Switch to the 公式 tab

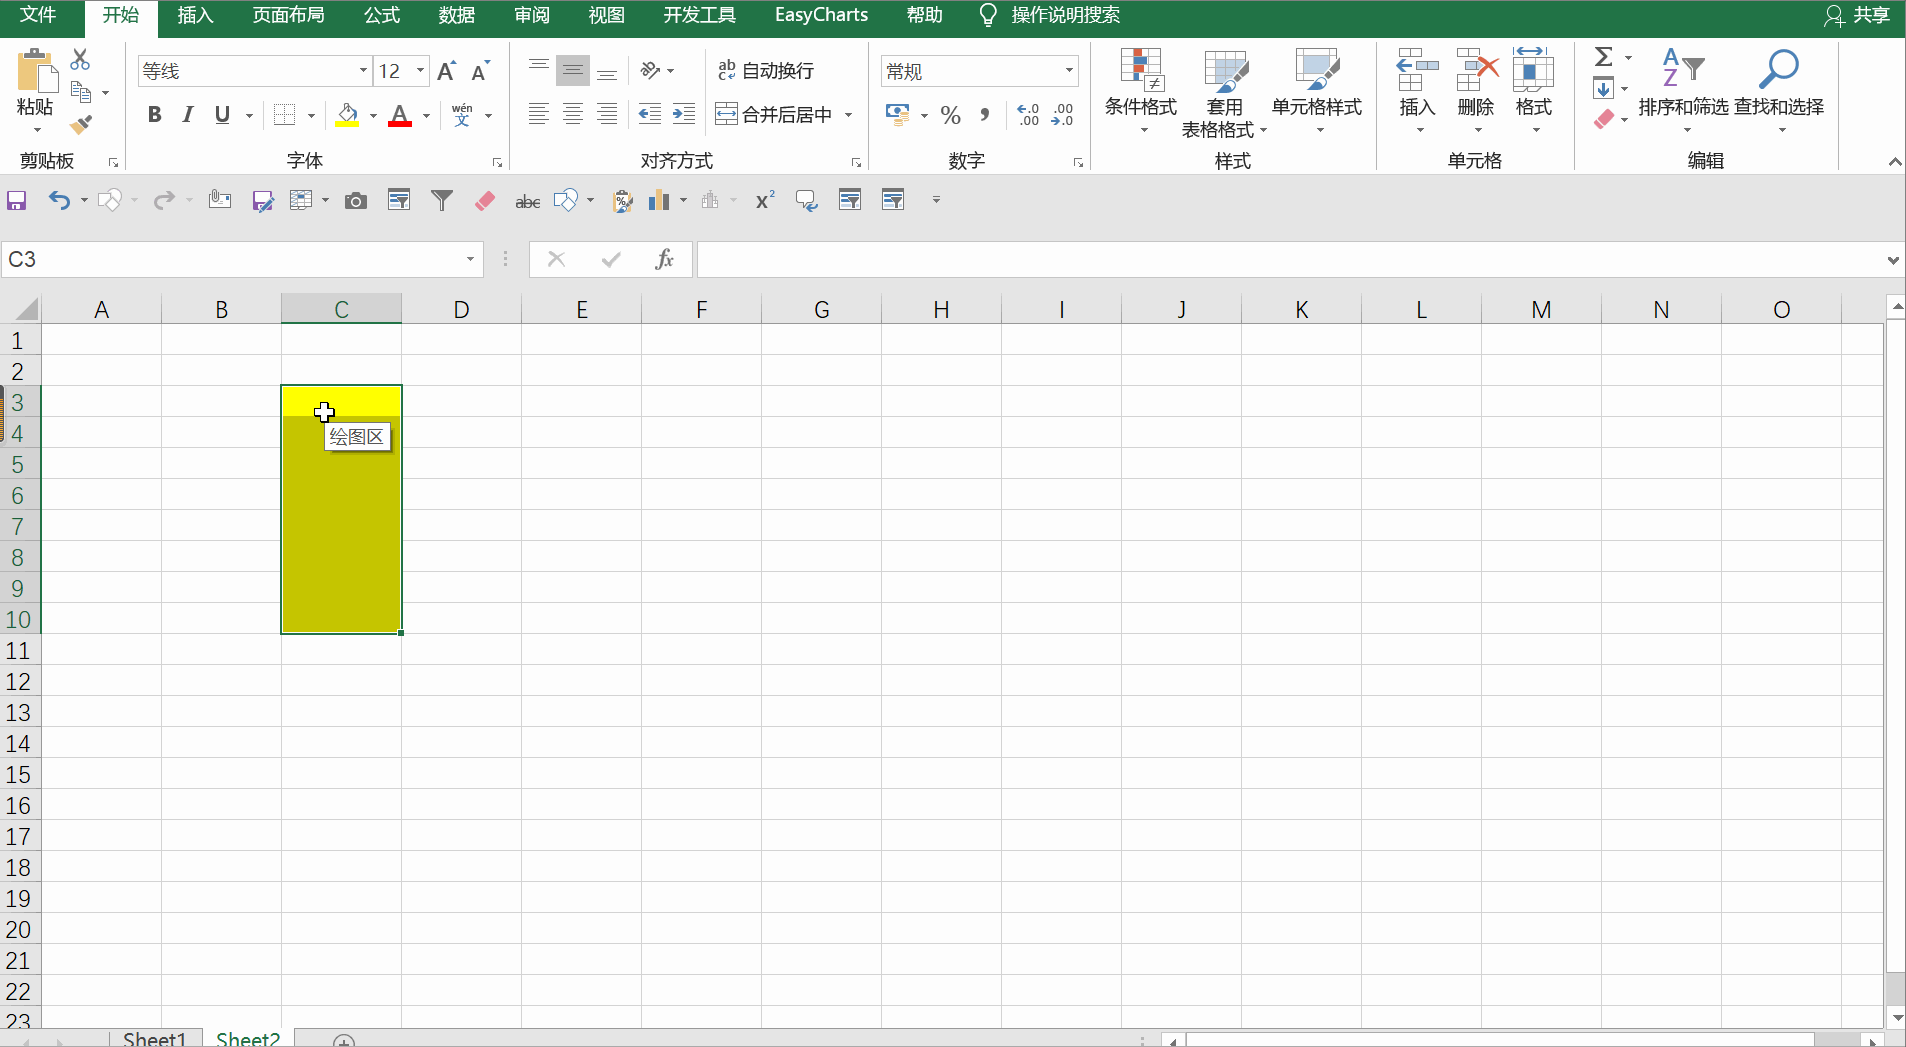[381, 15]
